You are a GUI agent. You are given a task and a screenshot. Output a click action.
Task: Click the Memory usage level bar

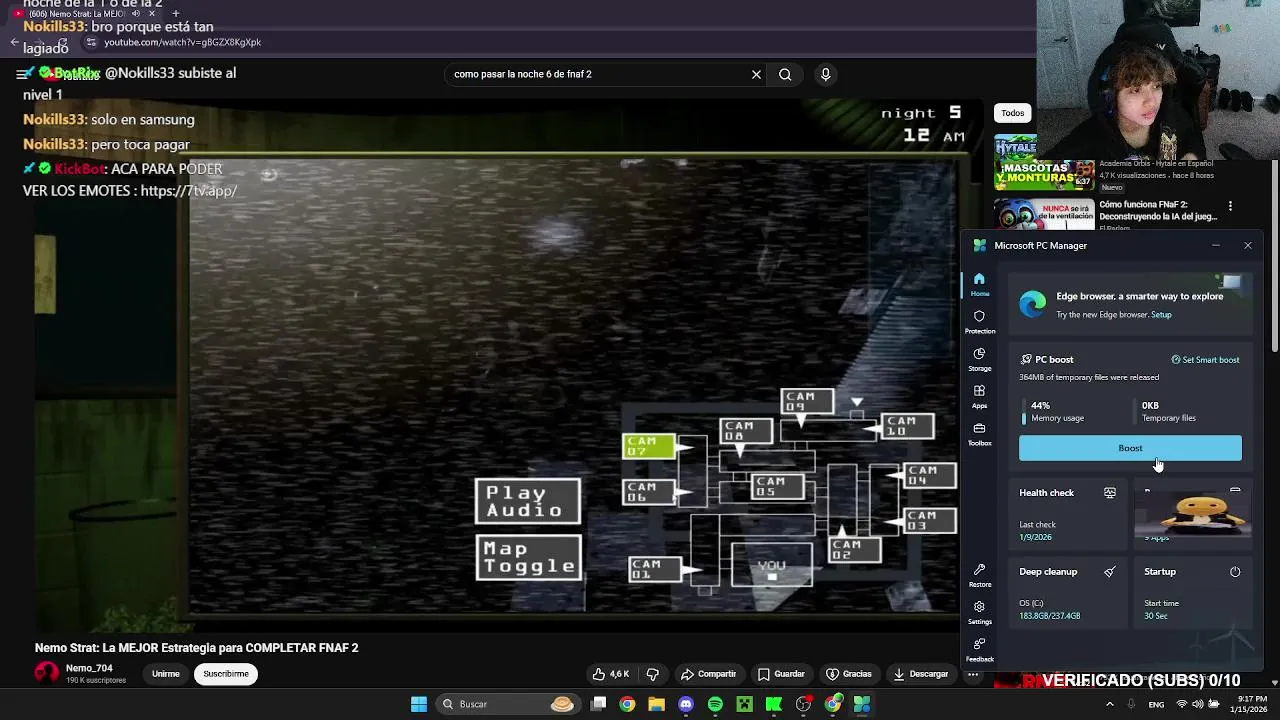[1023, 412]
